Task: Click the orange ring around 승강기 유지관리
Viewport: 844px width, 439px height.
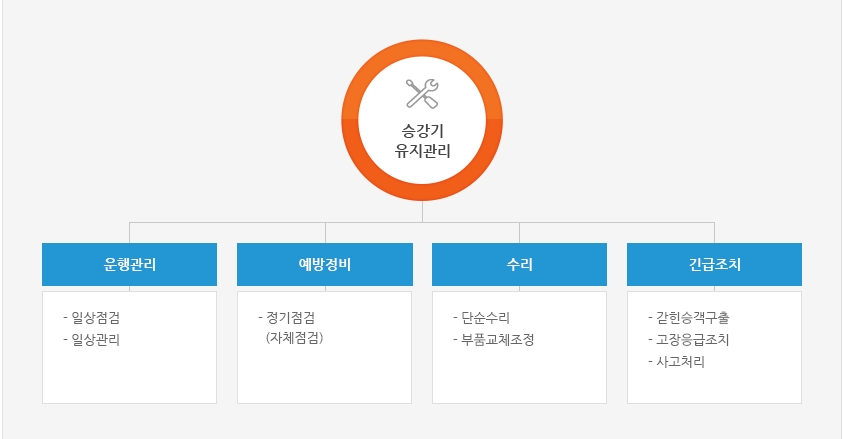Action: click(x=350, y=120)
